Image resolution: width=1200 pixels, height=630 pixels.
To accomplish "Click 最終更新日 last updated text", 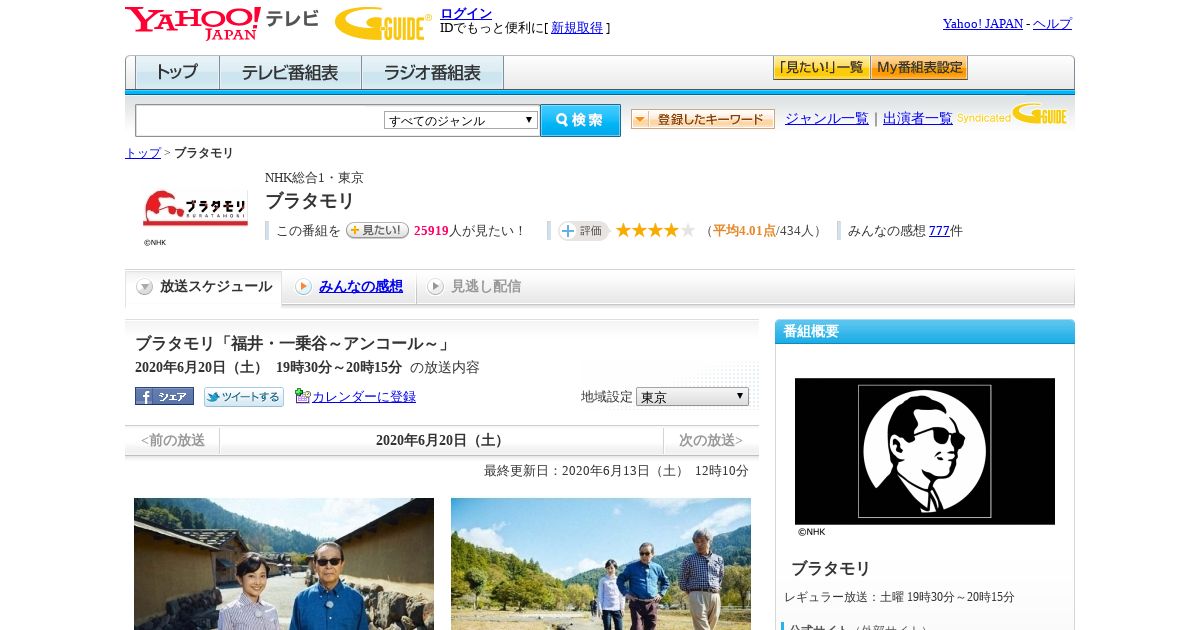I will (616, 471).
